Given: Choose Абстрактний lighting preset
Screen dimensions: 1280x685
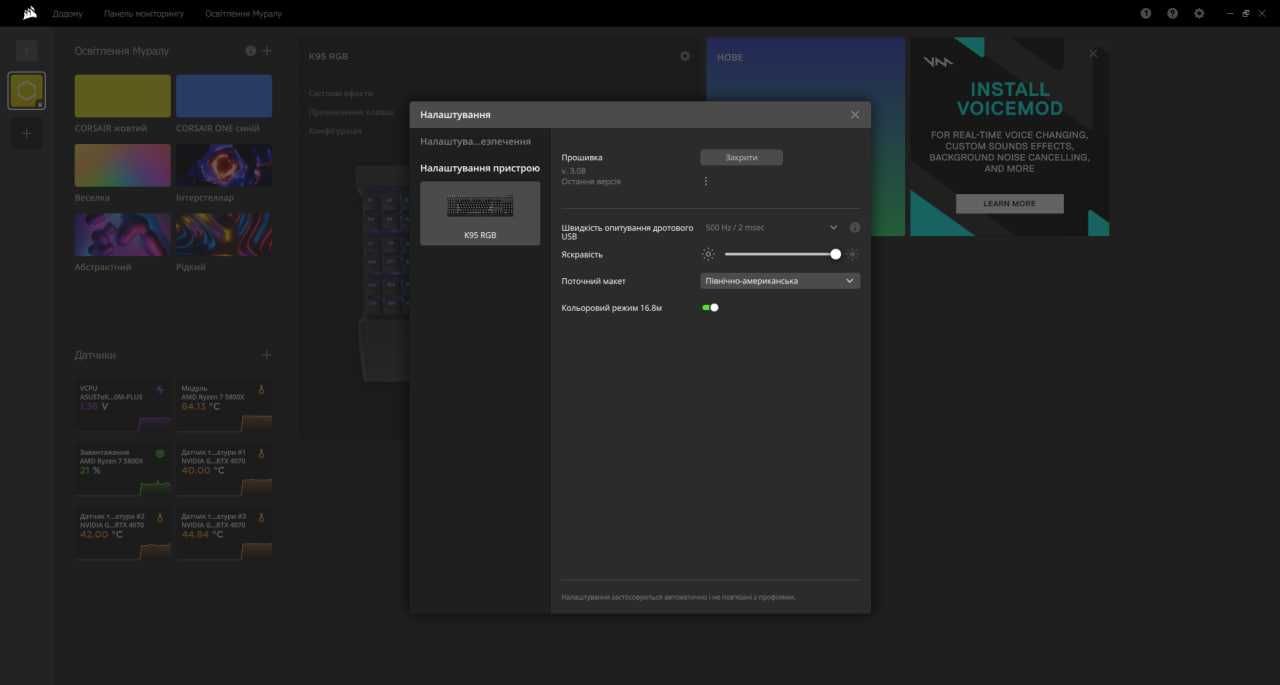Looking at the screenshot, I should pos(123,234).
